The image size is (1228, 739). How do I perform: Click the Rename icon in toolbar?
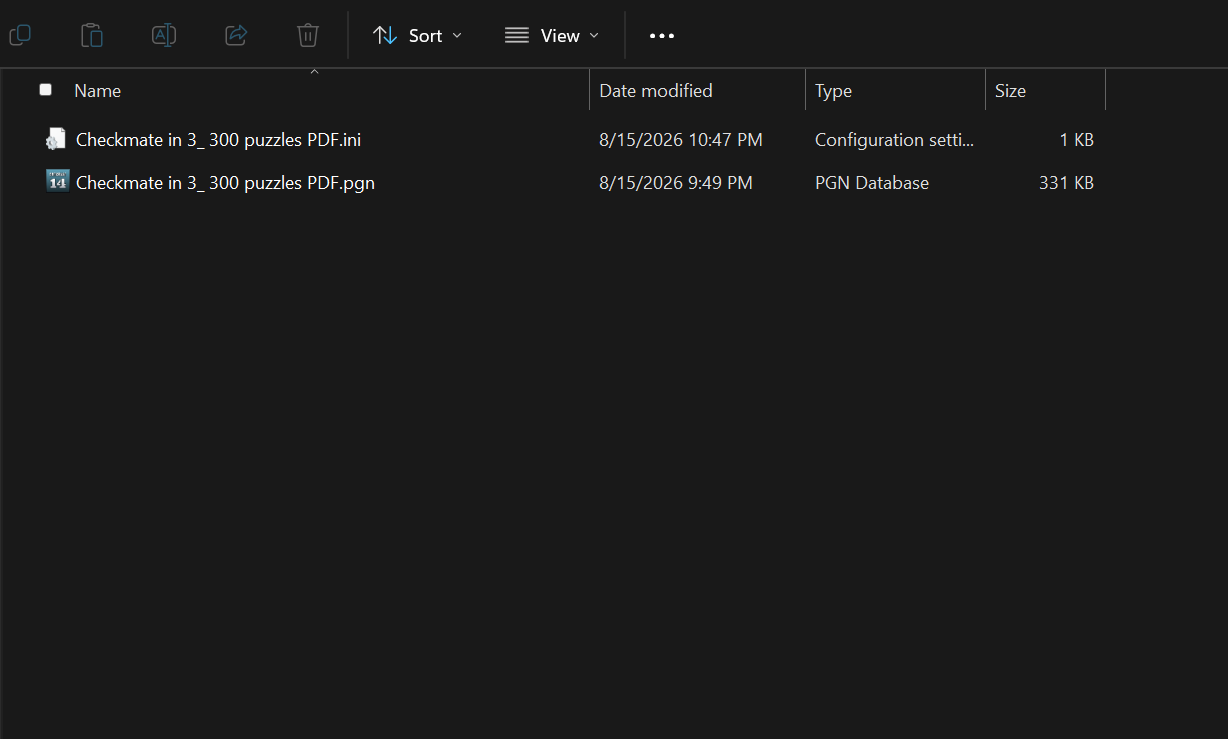(x=164, y=35)
